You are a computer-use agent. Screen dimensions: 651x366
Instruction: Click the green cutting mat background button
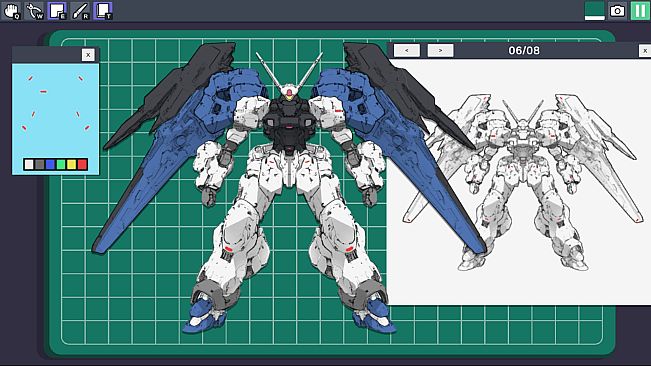click(595, 11)
